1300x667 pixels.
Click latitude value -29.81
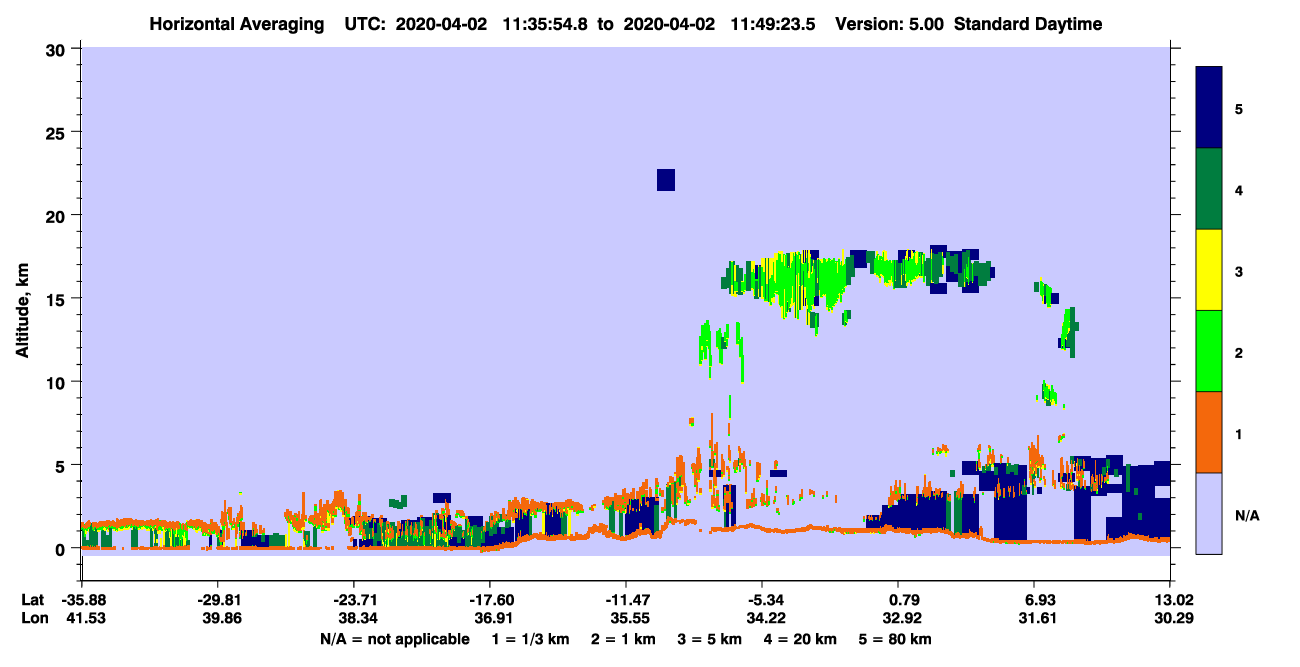pos(218,600)
